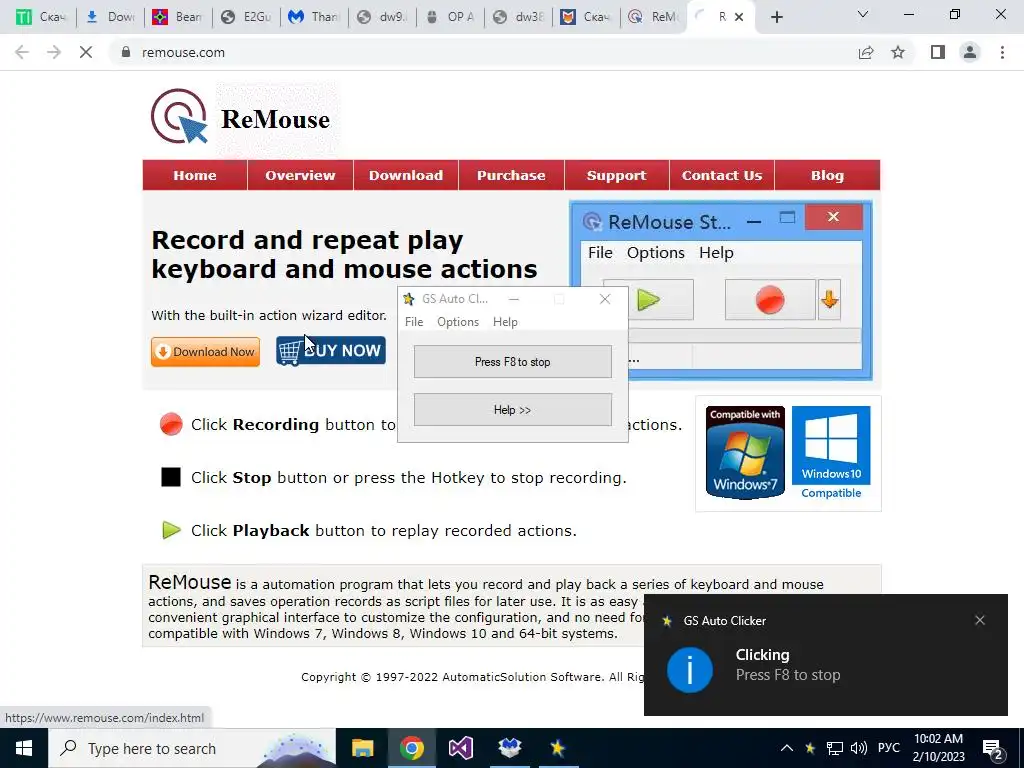This screenshot has height=768, width=1024.
Task: Click the Help >> button
Action: pyautogui.click(x=513, y=409)
